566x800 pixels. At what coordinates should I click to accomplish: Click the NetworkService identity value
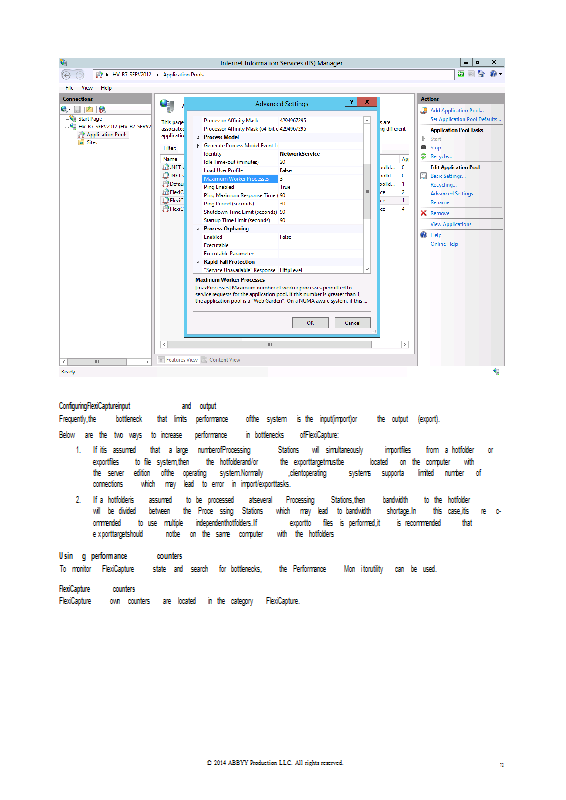point(300,154)
